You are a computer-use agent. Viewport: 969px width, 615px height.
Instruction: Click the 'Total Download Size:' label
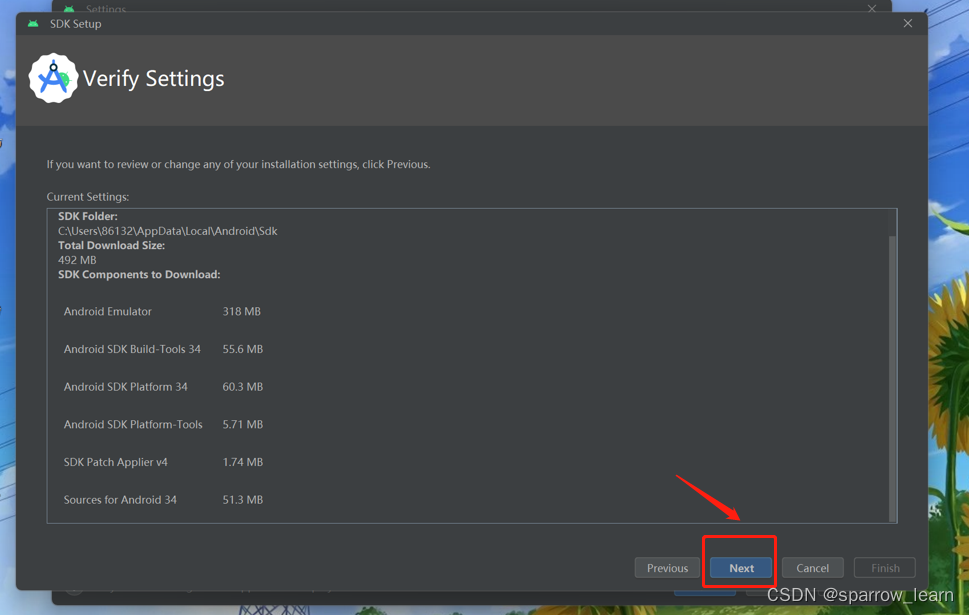pyautogui.click(x=111, y=245)
